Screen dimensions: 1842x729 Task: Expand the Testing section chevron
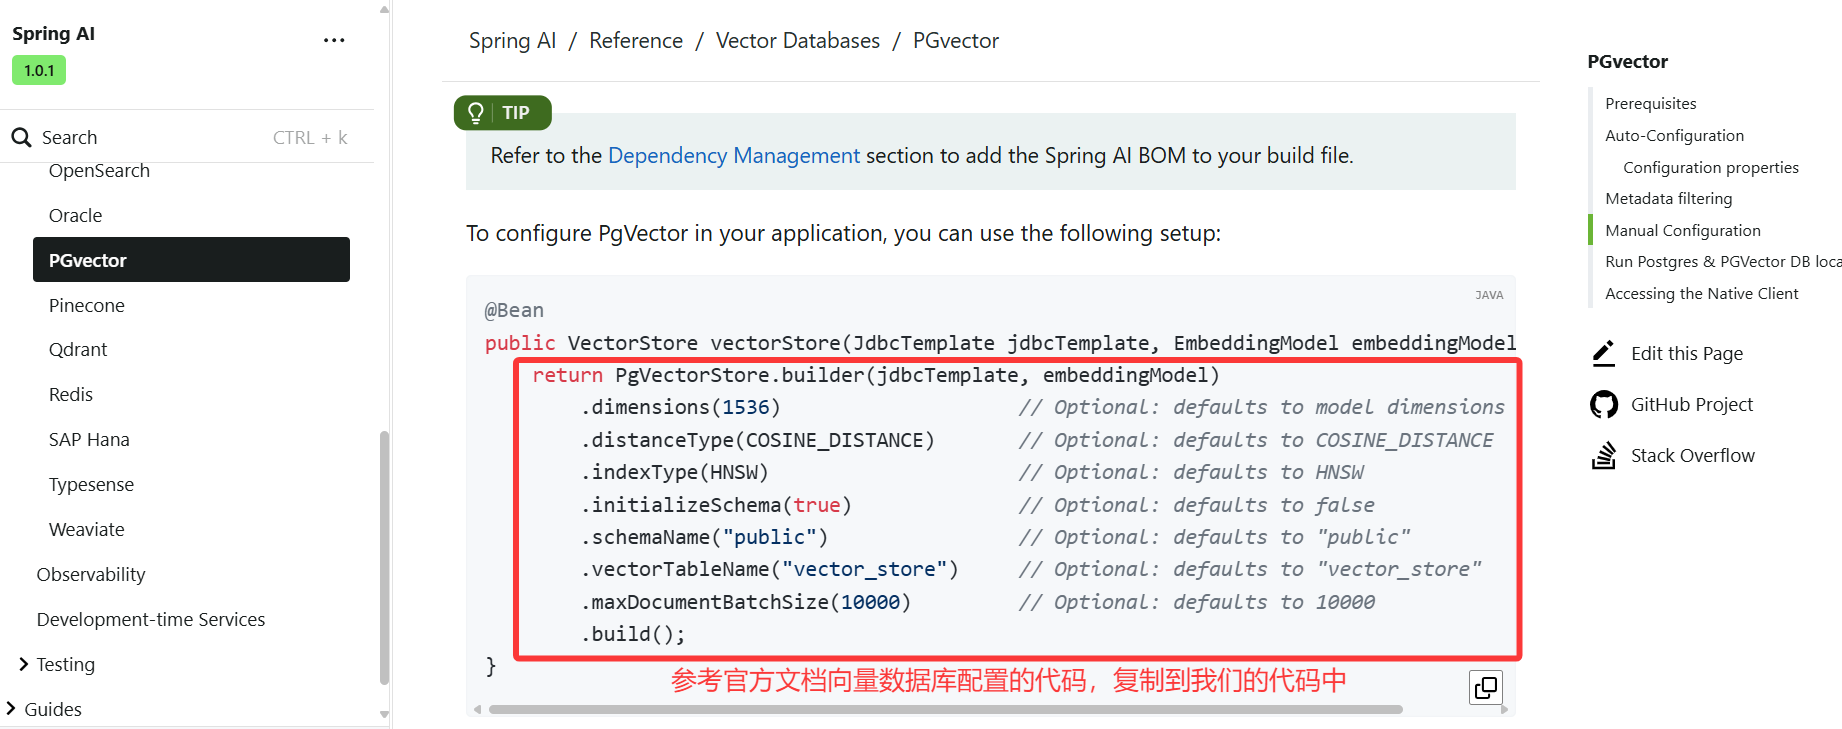point(23,664)
